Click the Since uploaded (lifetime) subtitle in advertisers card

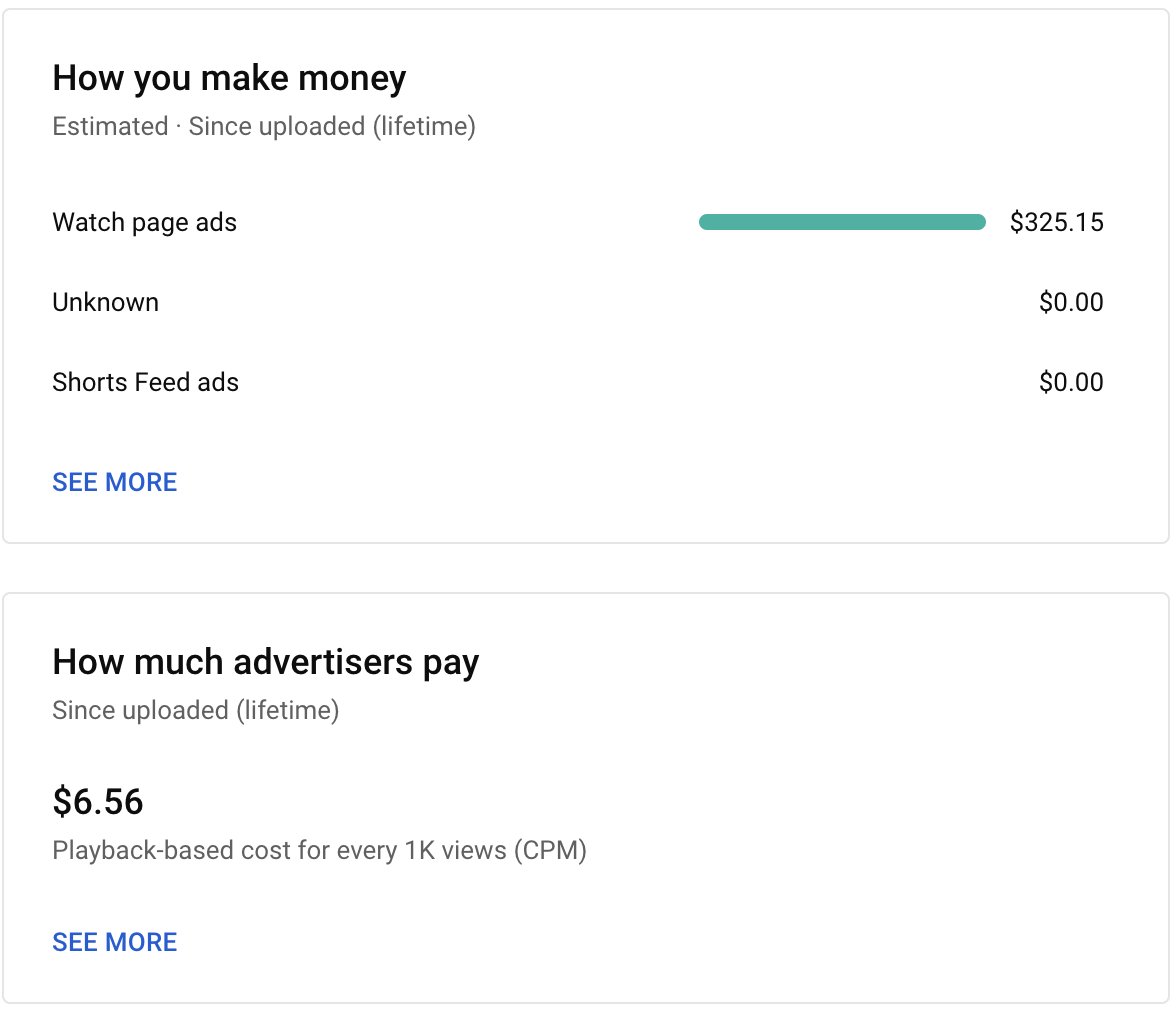196,710
